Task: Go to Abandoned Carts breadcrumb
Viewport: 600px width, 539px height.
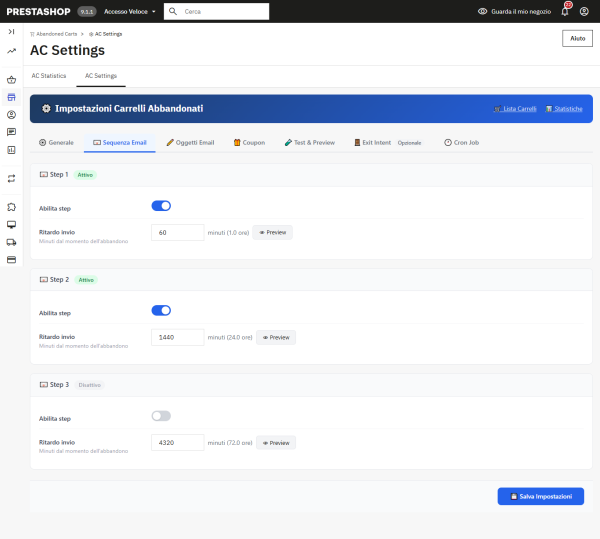Action: point(54,34)
